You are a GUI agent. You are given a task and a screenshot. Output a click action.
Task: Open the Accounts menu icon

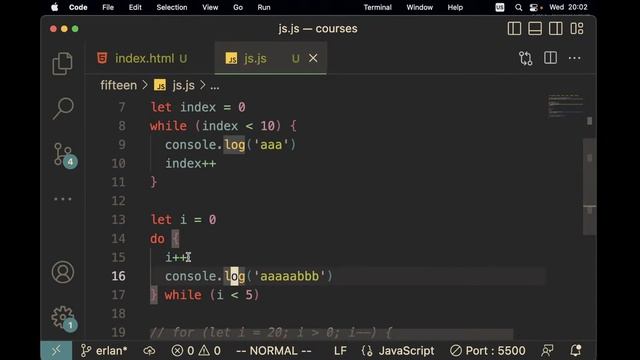coord(63,272)
